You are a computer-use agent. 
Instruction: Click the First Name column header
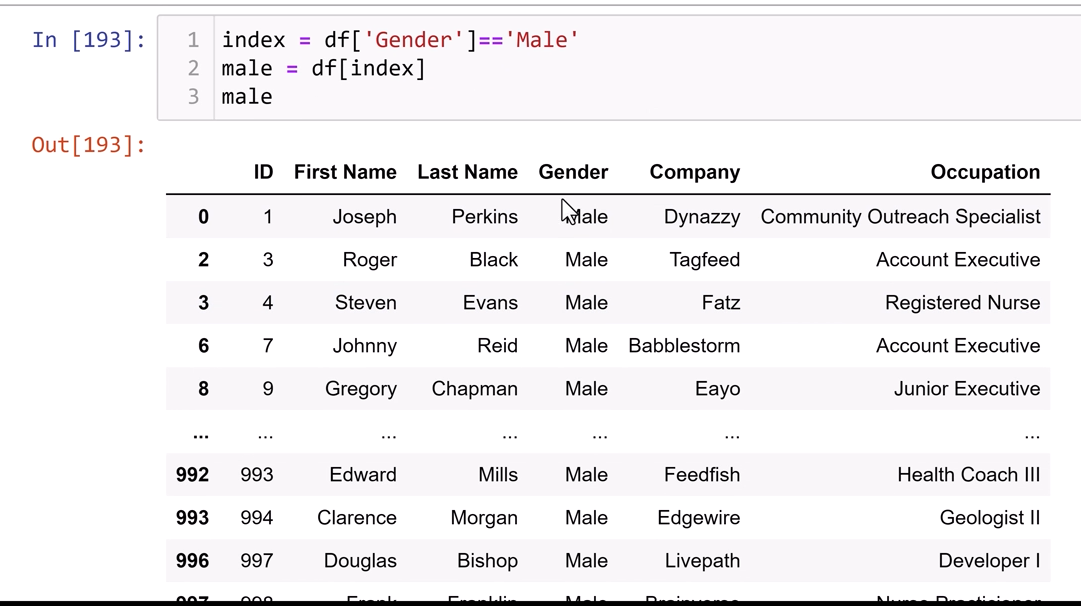click(x=345, y=172)
